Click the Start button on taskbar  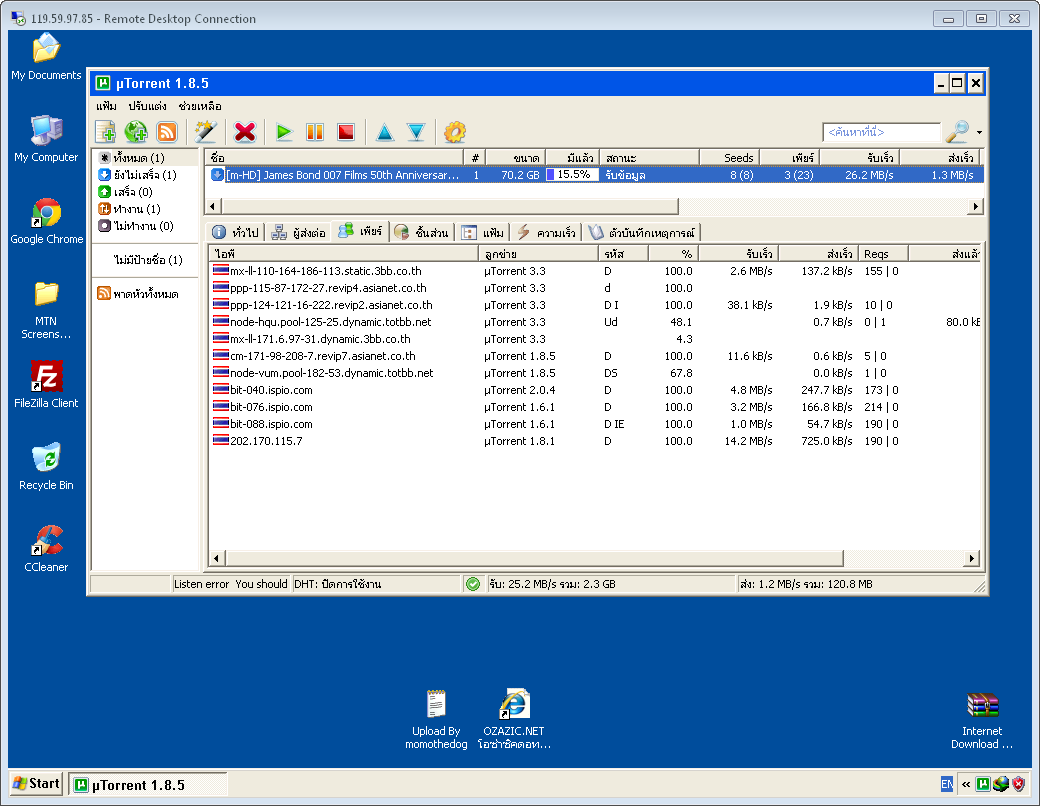point(36,784)
